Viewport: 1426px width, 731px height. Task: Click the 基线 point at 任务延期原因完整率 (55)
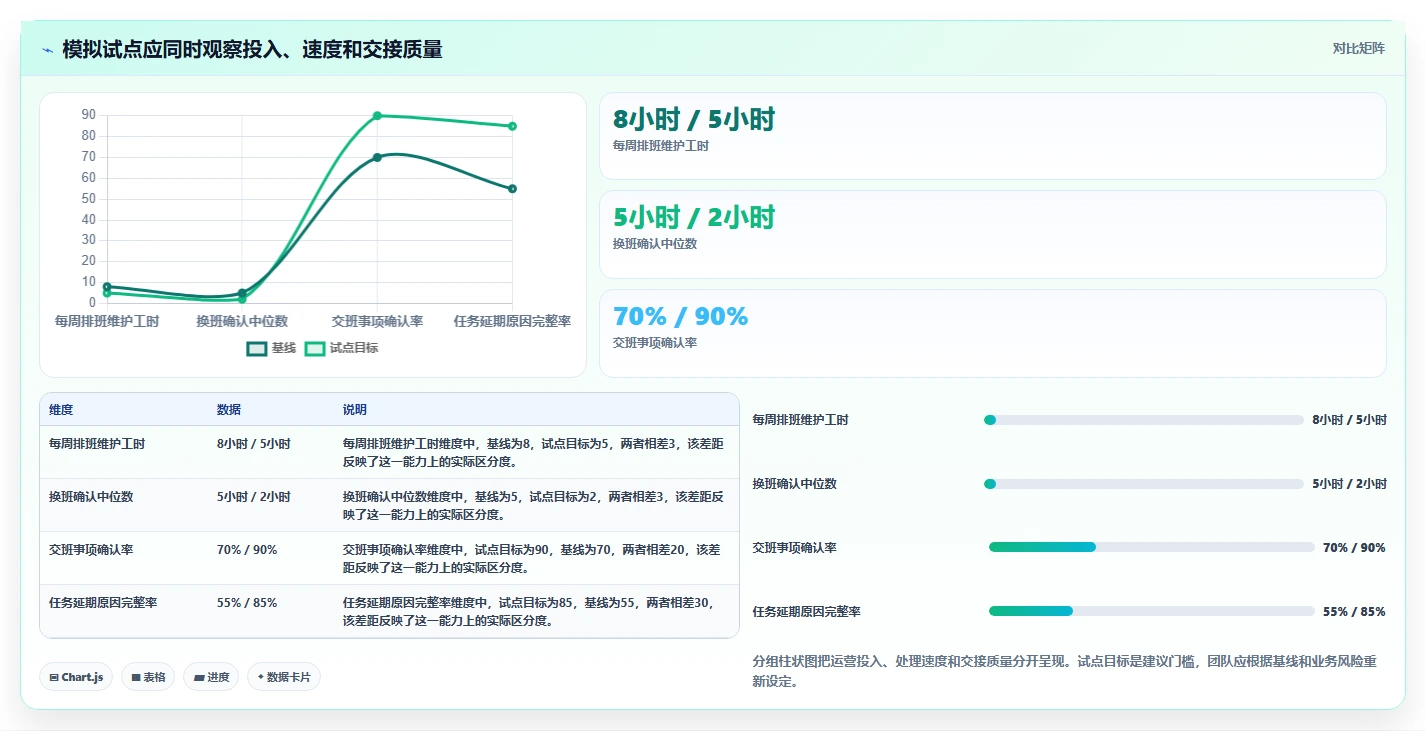click(x=512, y=188)
